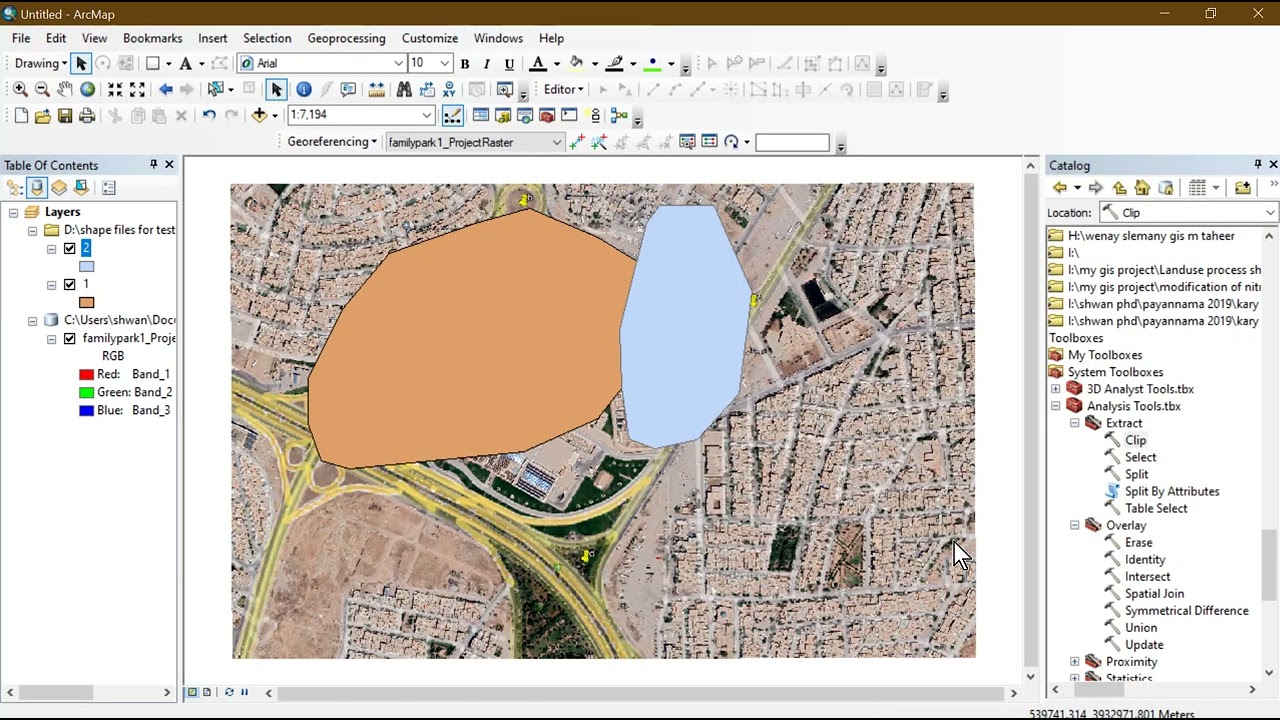This screenshot has width=1280, height=720.
Task: Uncheck layer 1 visibility
Action: click(70, 285)
